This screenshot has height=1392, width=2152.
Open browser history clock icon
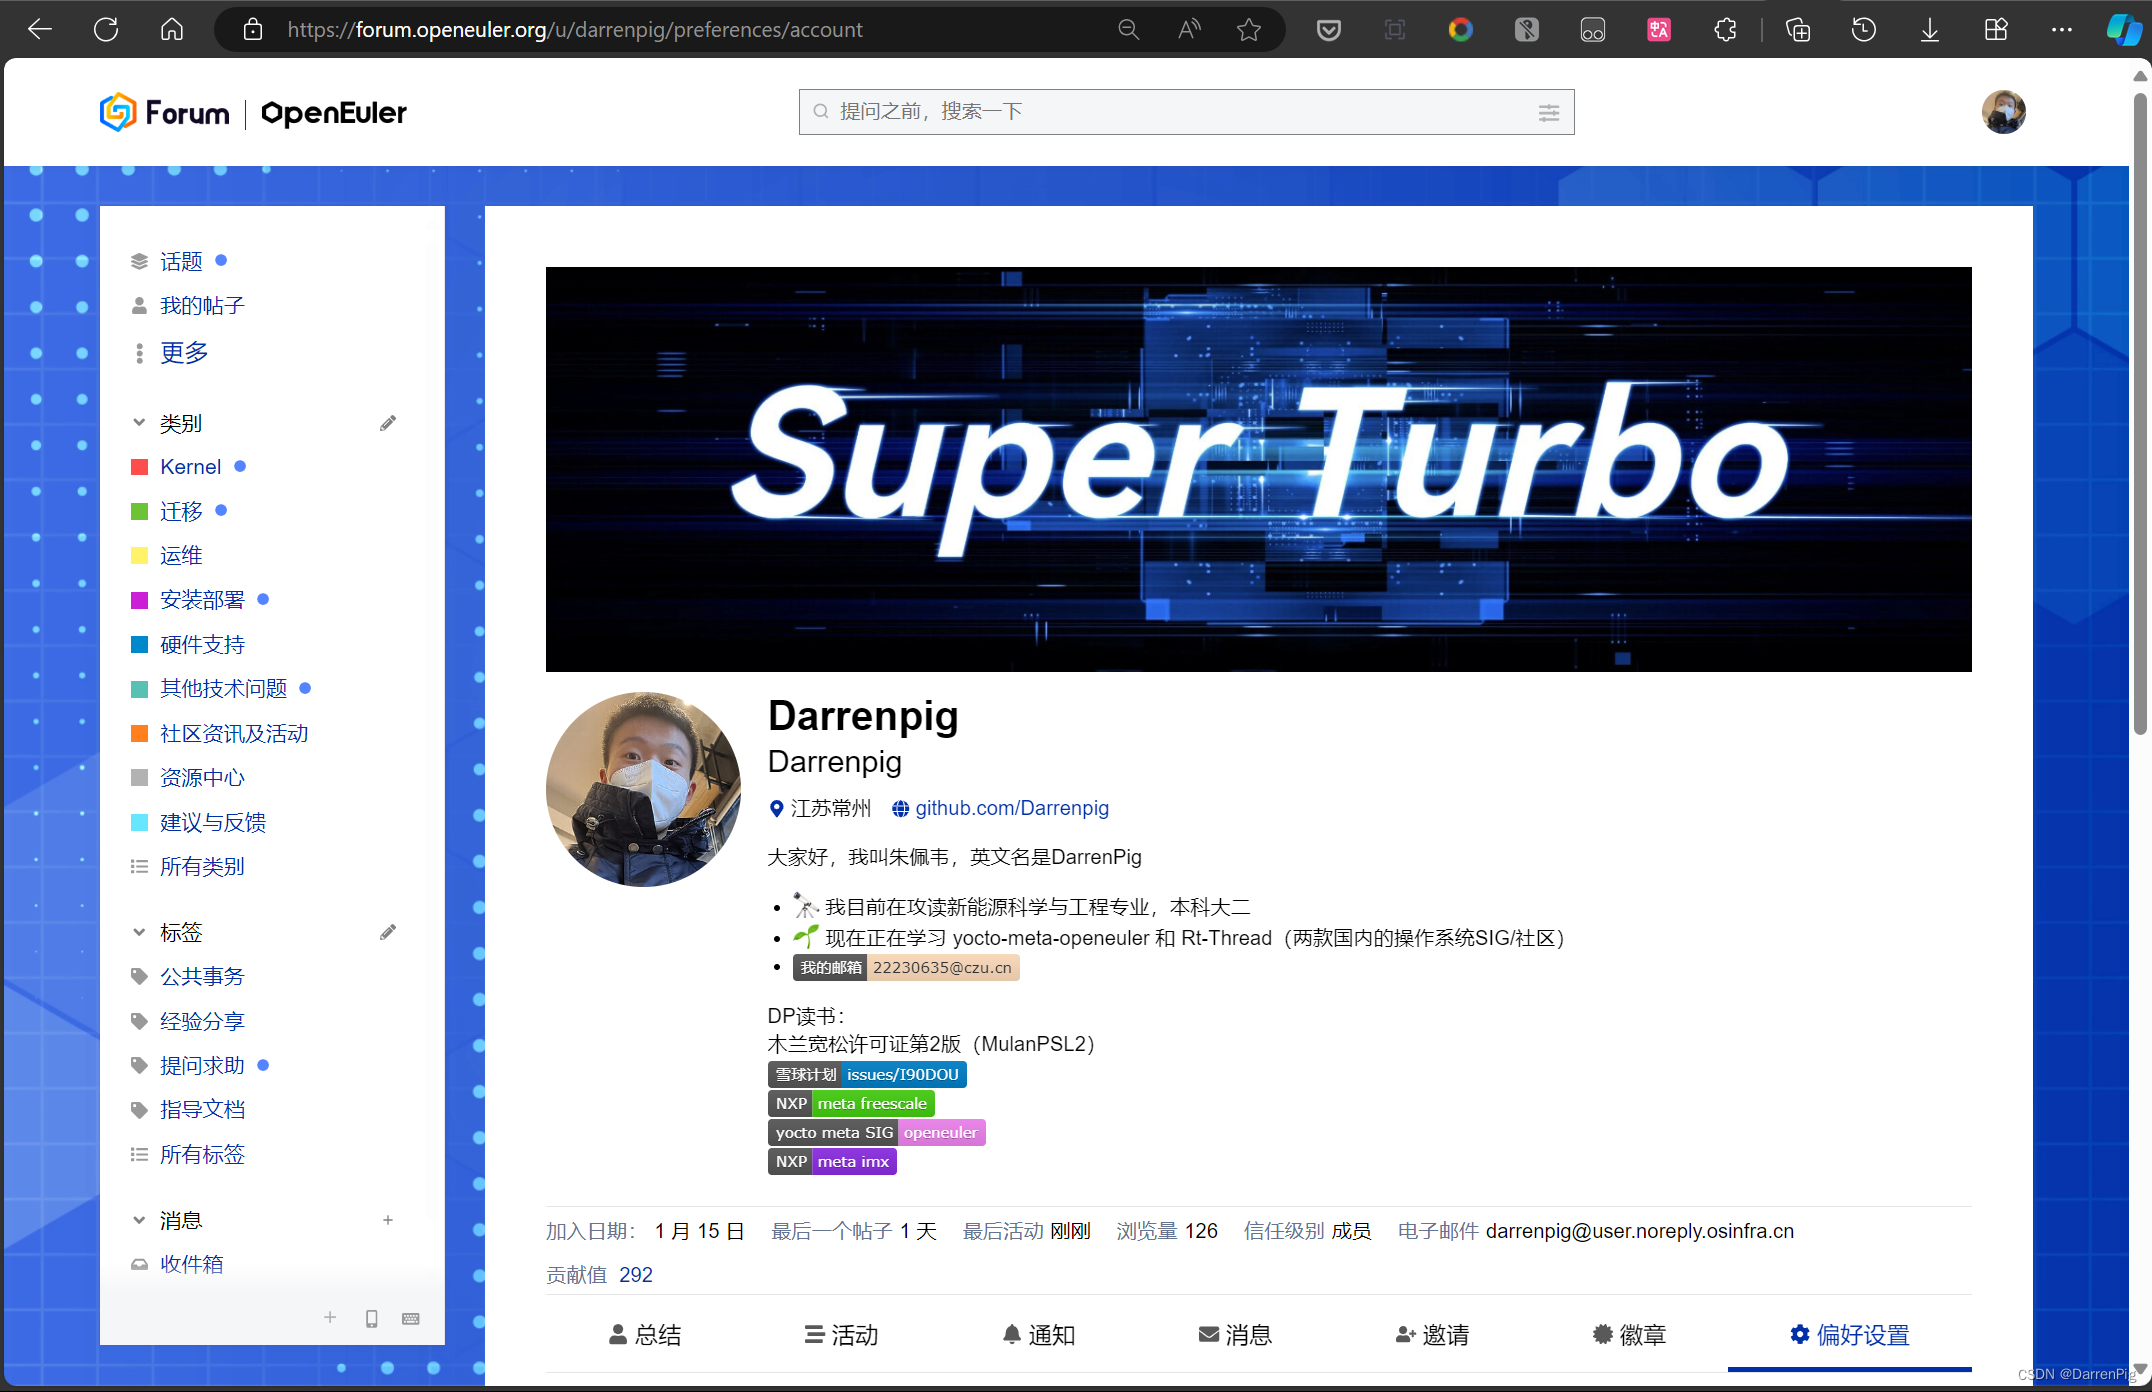click(1864, 30)
